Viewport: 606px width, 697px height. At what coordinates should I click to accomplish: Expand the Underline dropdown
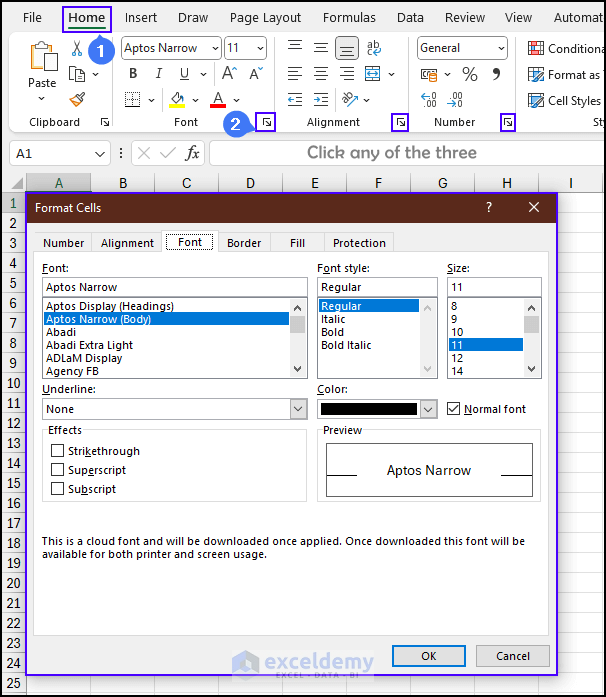298,409
